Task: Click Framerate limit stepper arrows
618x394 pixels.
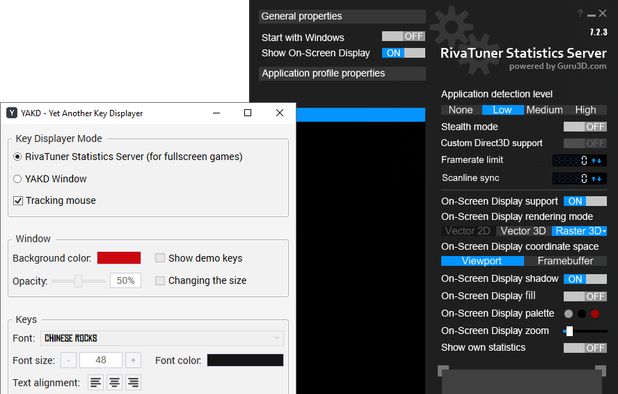Action: click(596, 160)
